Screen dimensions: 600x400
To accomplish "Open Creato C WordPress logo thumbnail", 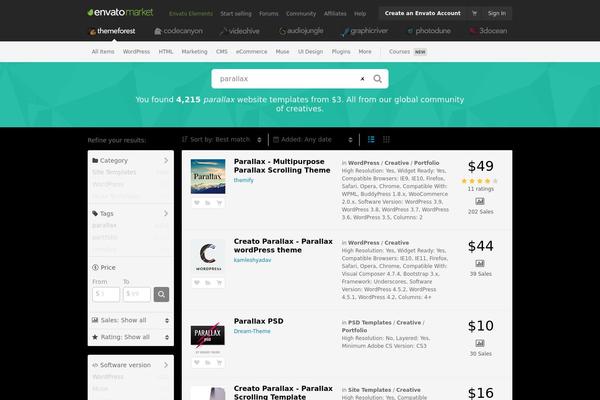I will pos(208,256).
